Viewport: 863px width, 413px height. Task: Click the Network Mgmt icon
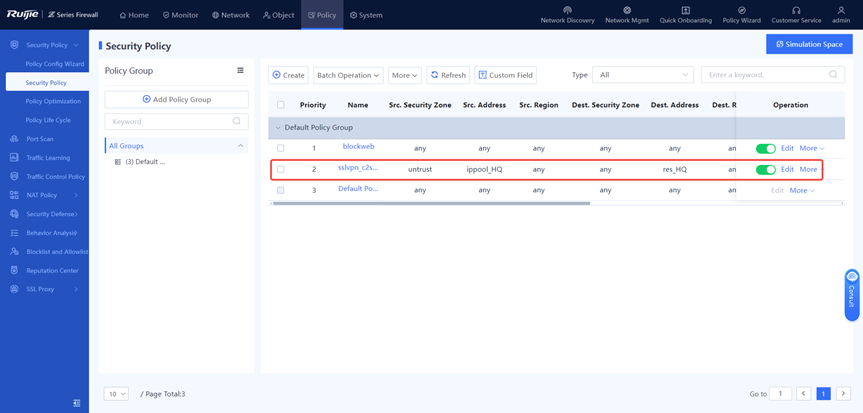(x=627, y=10)
